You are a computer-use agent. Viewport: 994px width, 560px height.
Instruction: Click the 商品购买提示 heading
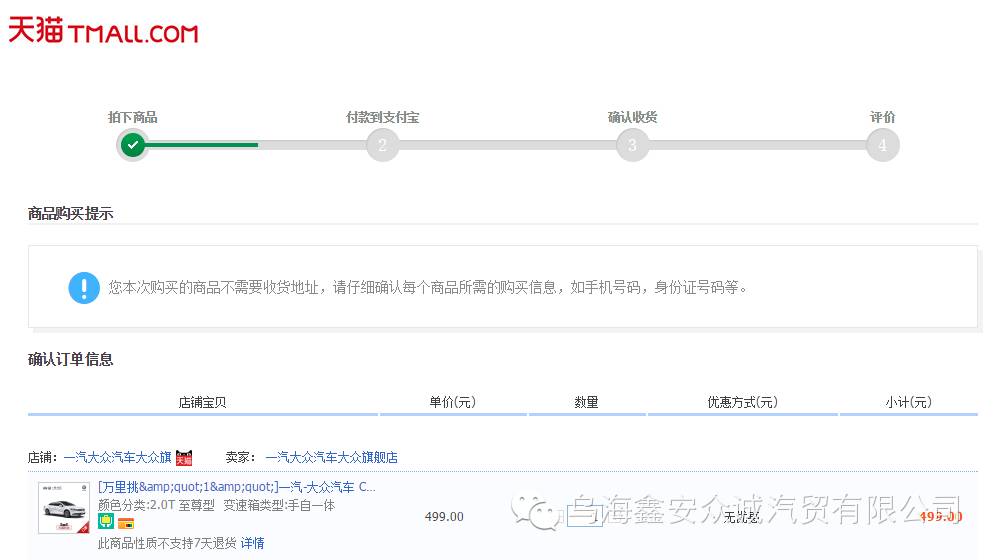[x=70, y=214]
